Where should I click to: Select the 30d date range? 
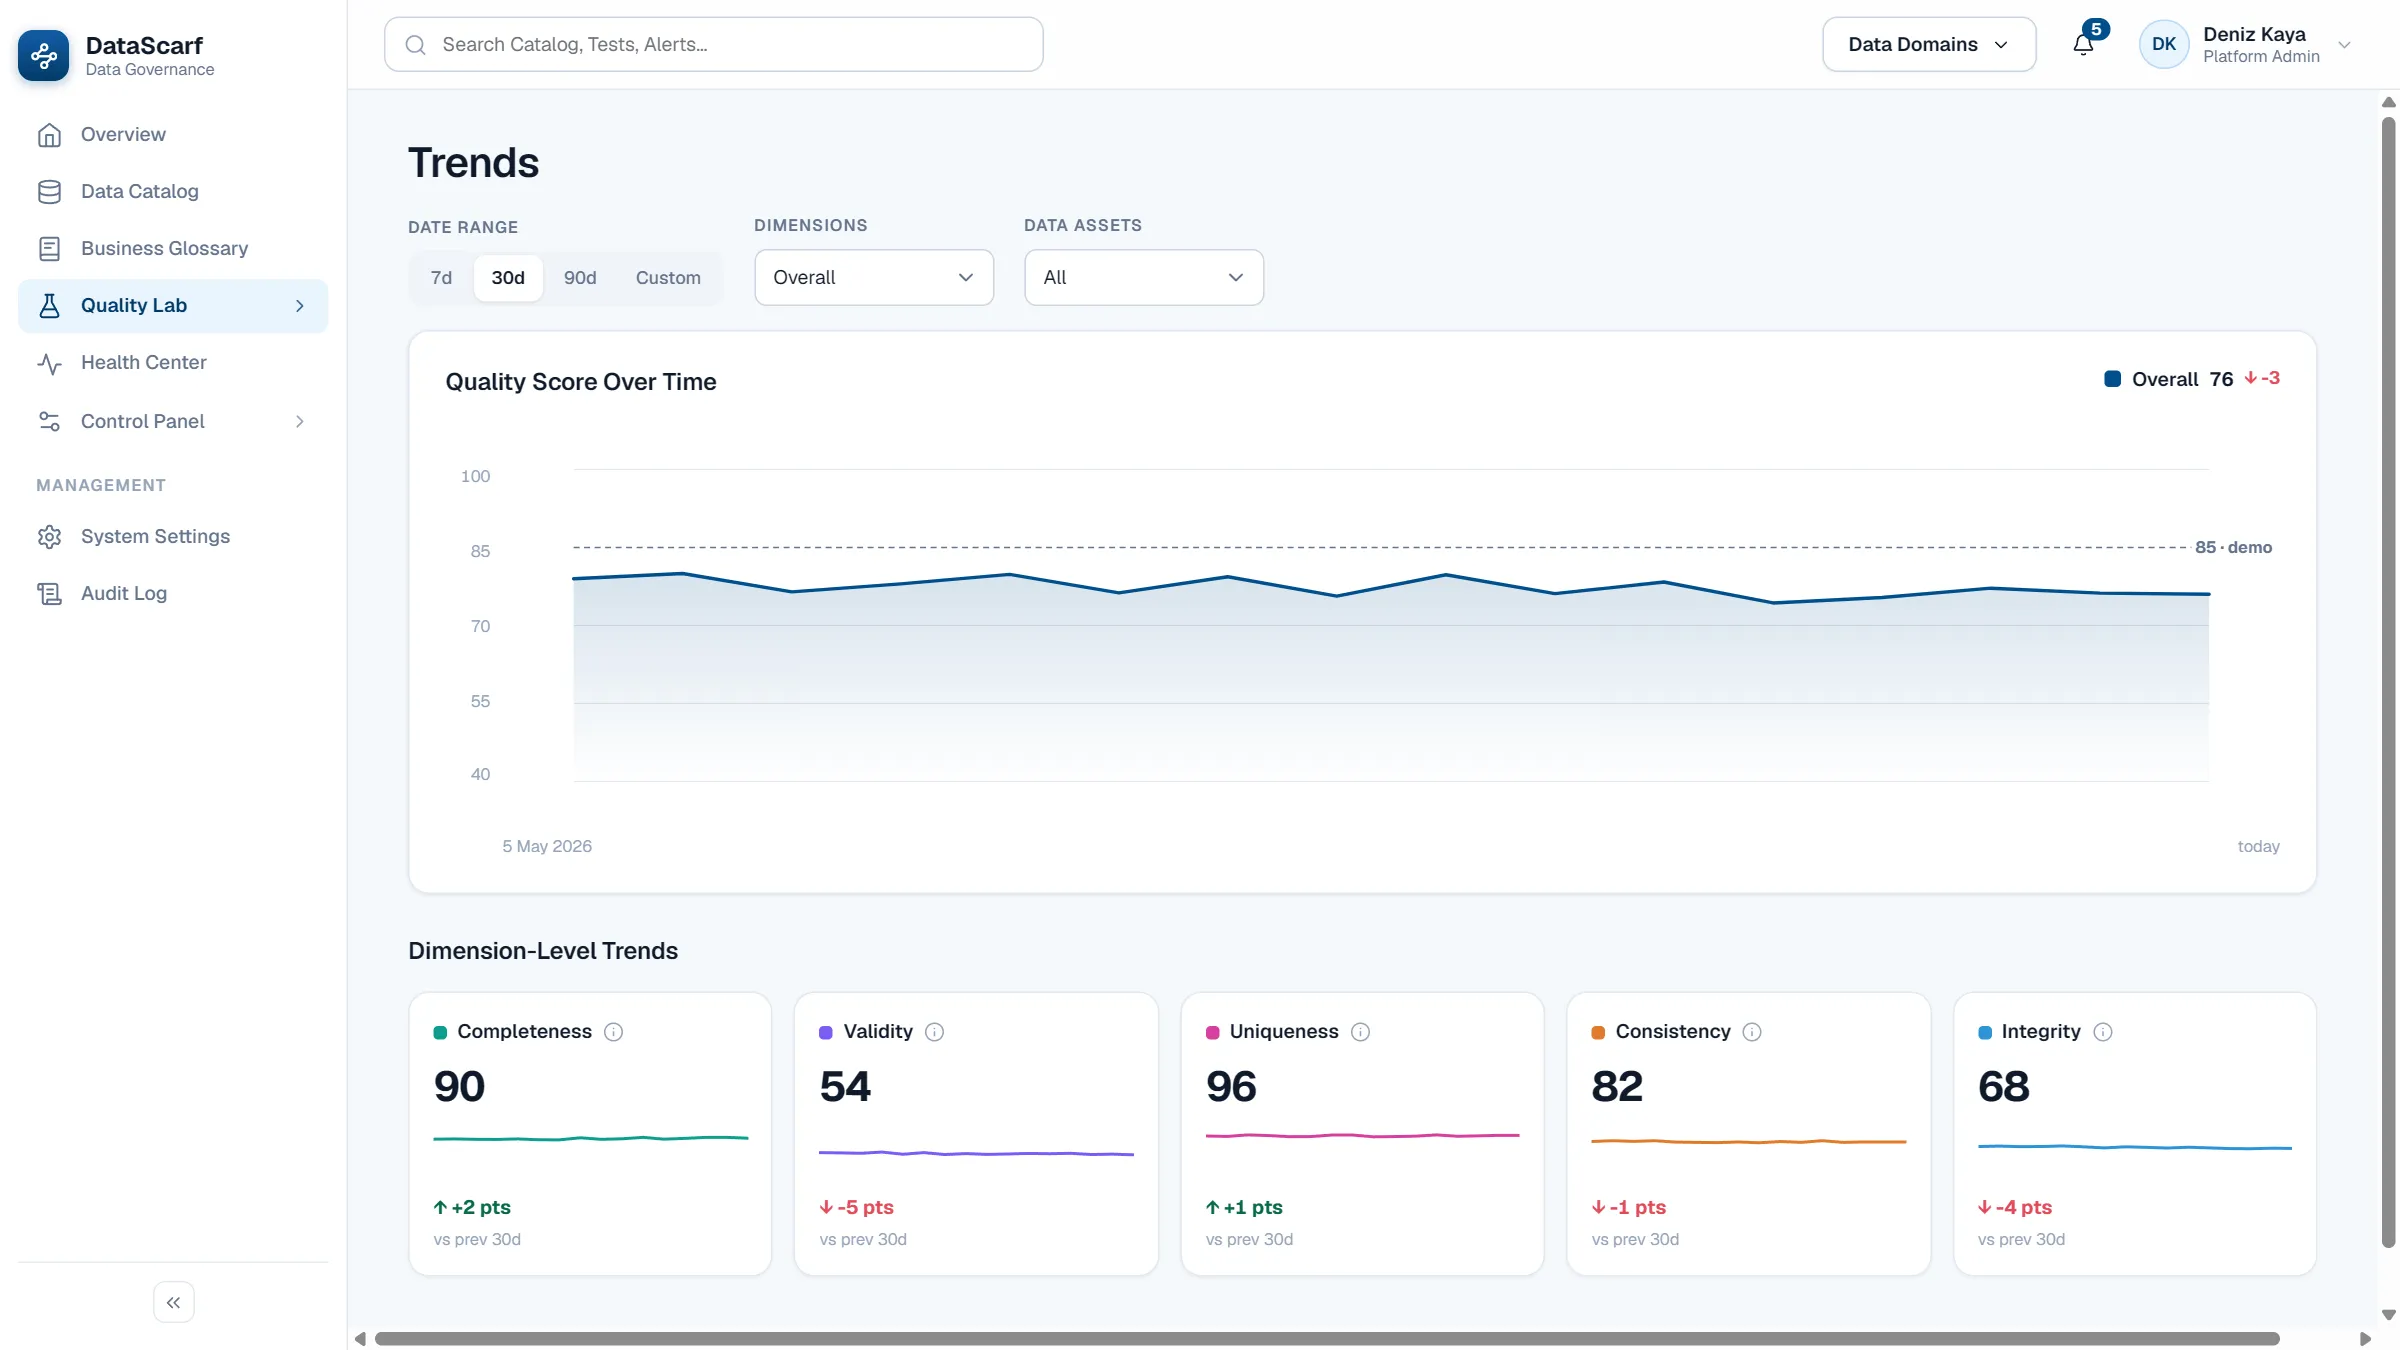[x=508, y=278]
